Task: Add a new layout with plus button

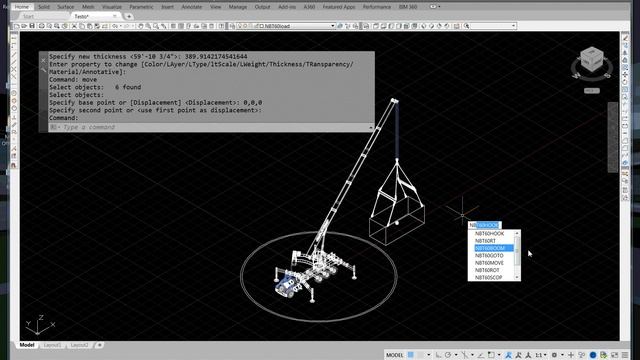Action: coord(99,345)
